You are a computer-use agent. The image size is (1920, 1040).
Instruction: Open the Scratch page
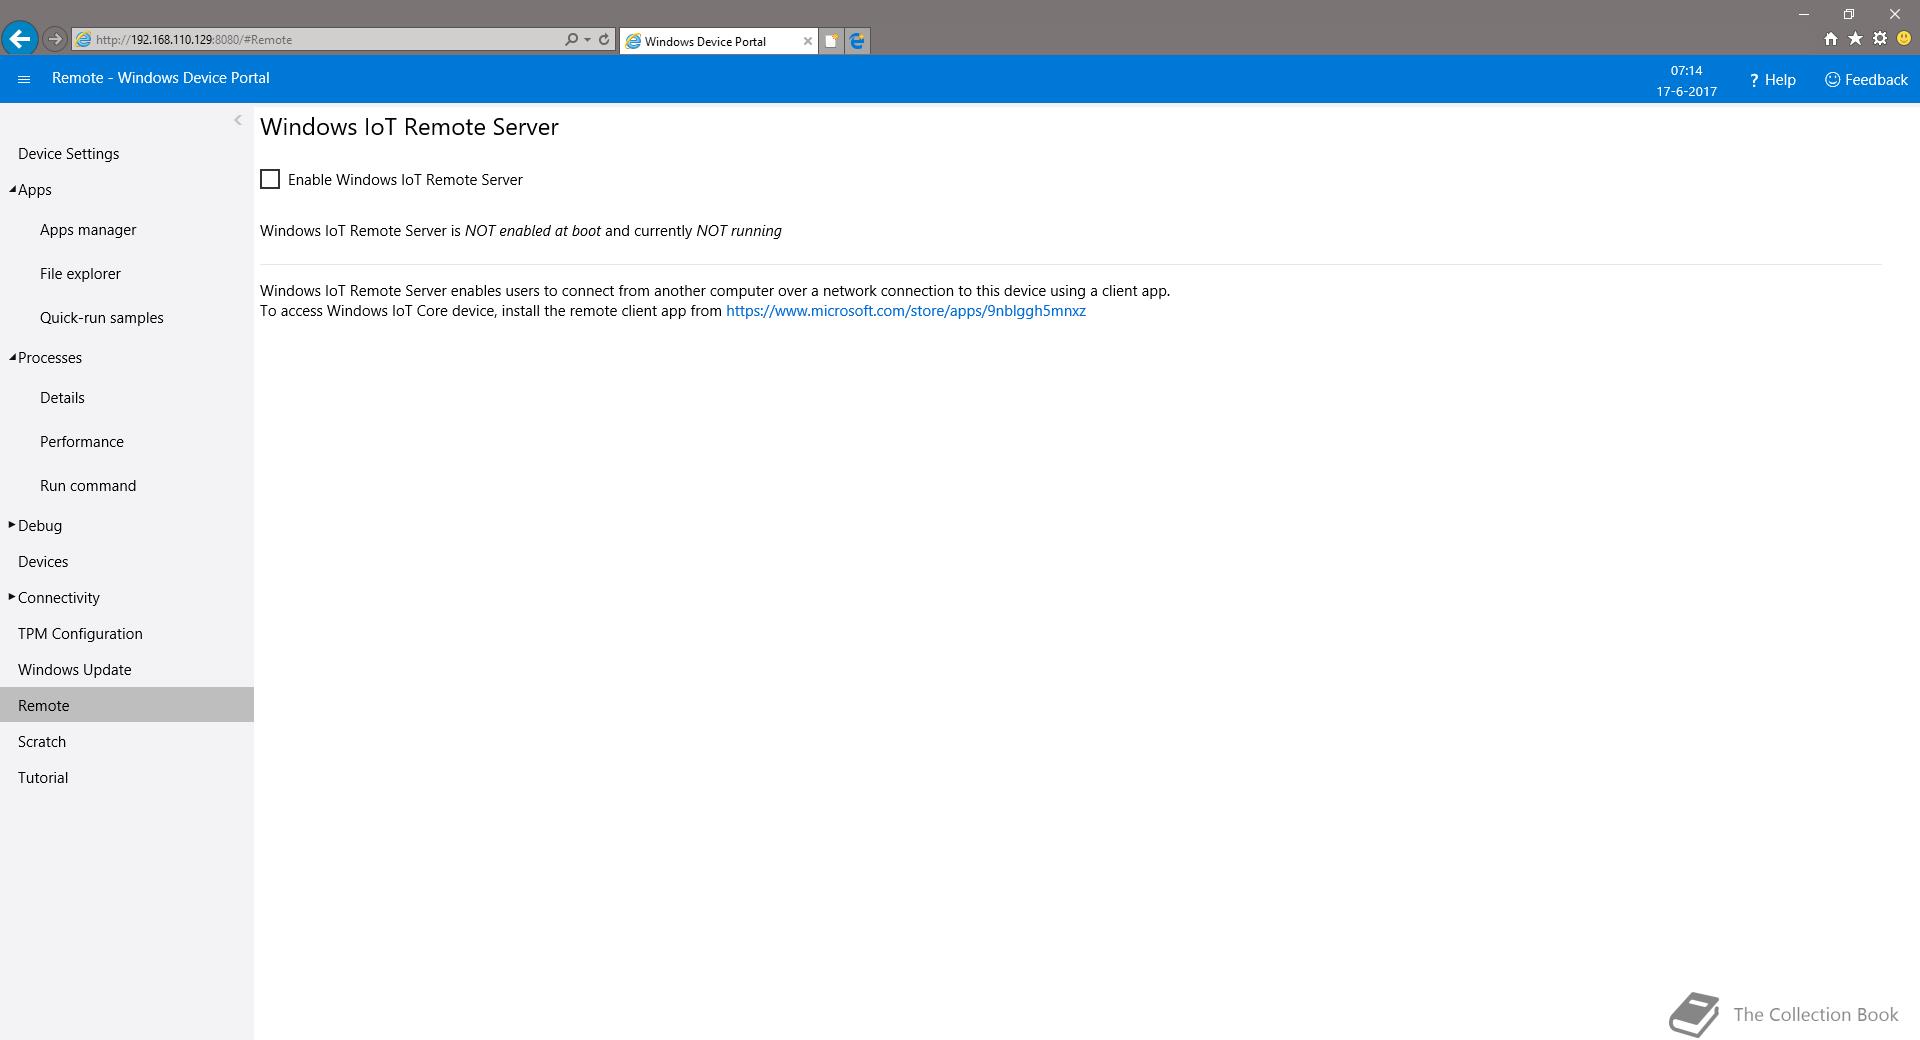(x=42, y=742)
